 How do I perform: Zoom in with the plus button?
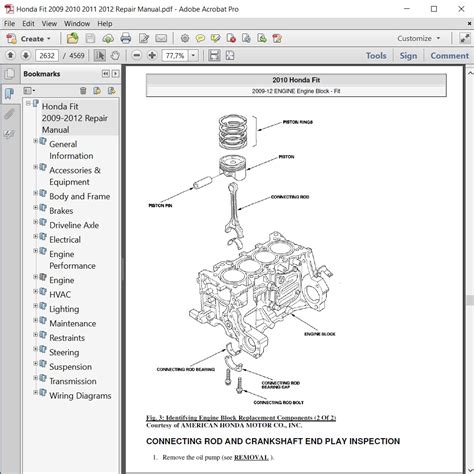(x=152, y=55)
